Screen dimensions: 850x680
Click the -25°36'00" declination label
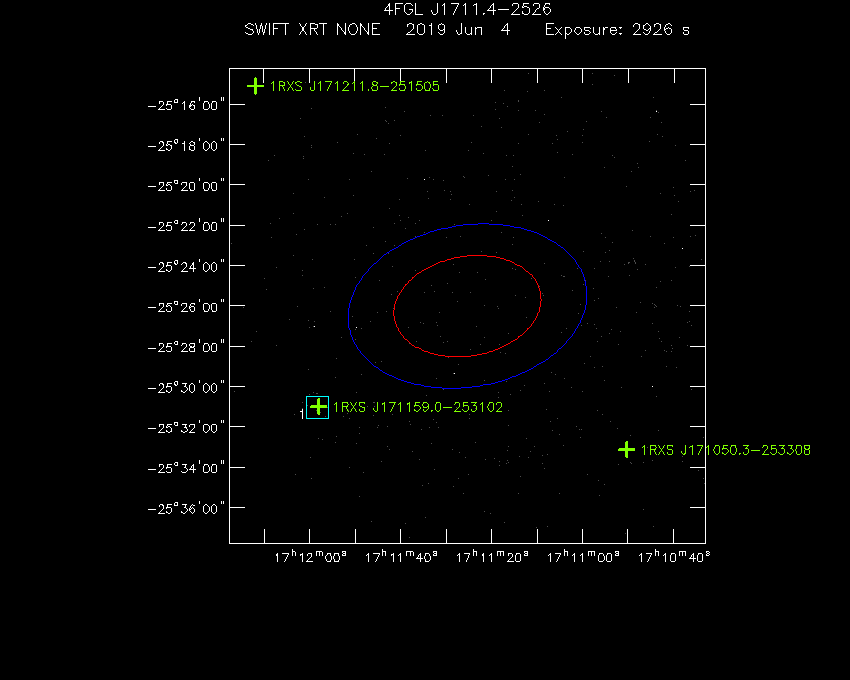186,508
